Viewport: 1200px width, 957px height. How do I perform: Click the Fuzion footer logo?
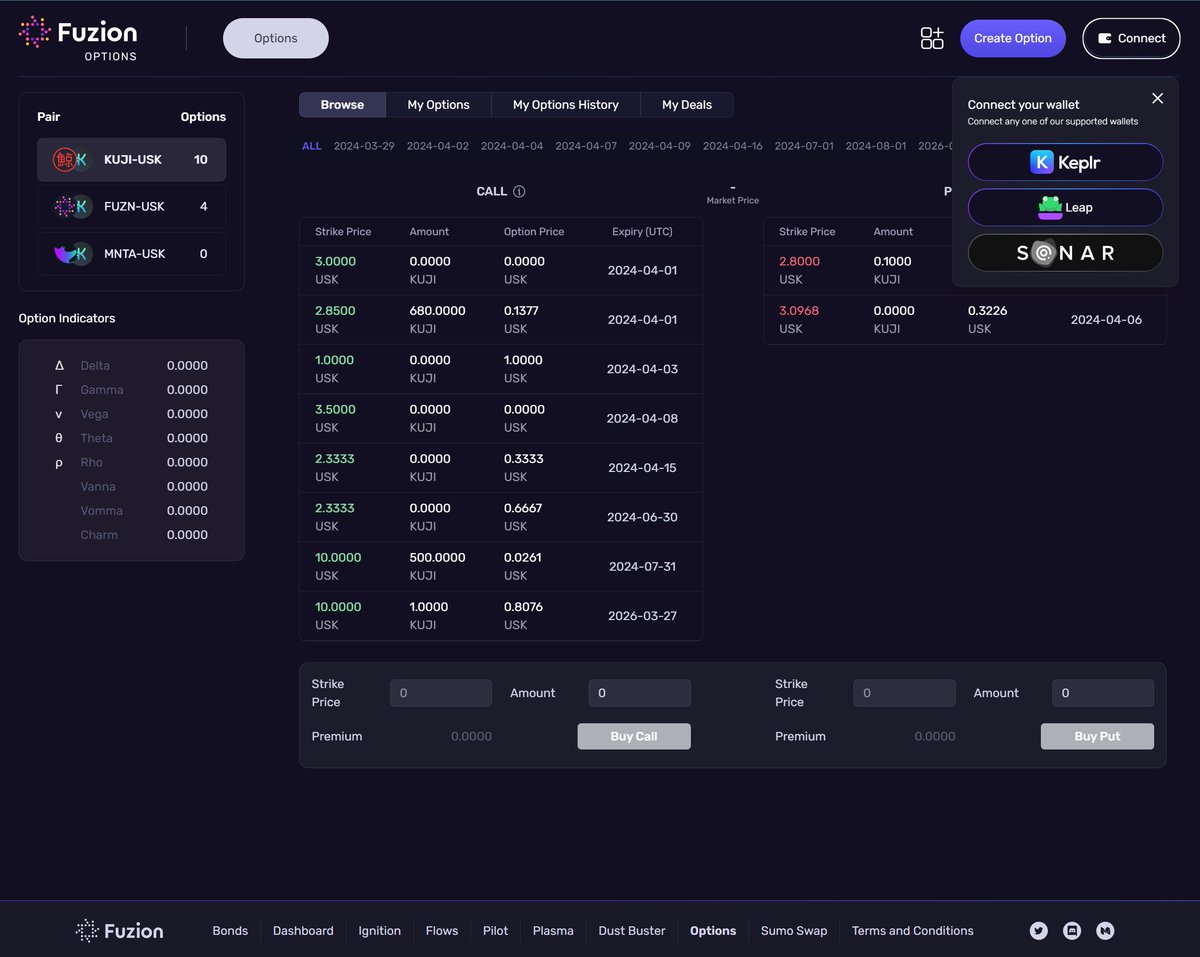120,931
